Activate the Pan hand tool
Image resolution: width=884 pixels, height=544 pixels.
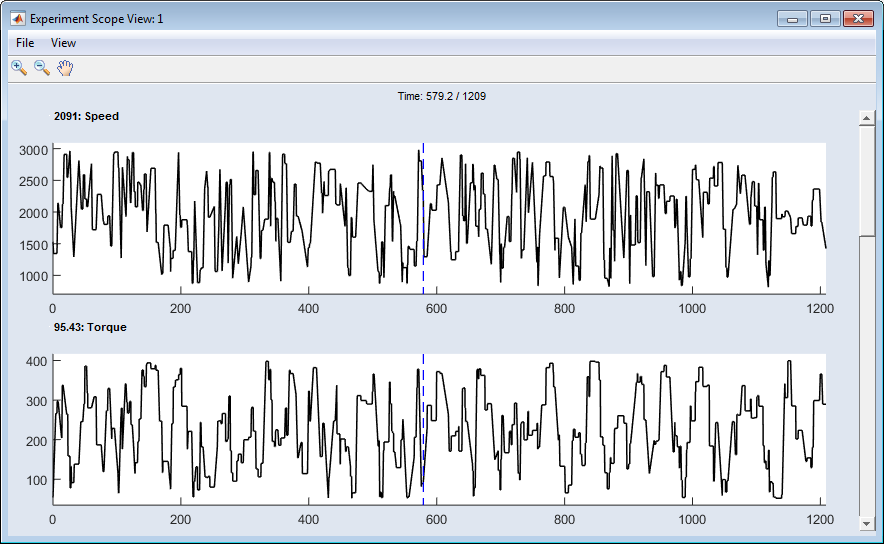[65, 68]
